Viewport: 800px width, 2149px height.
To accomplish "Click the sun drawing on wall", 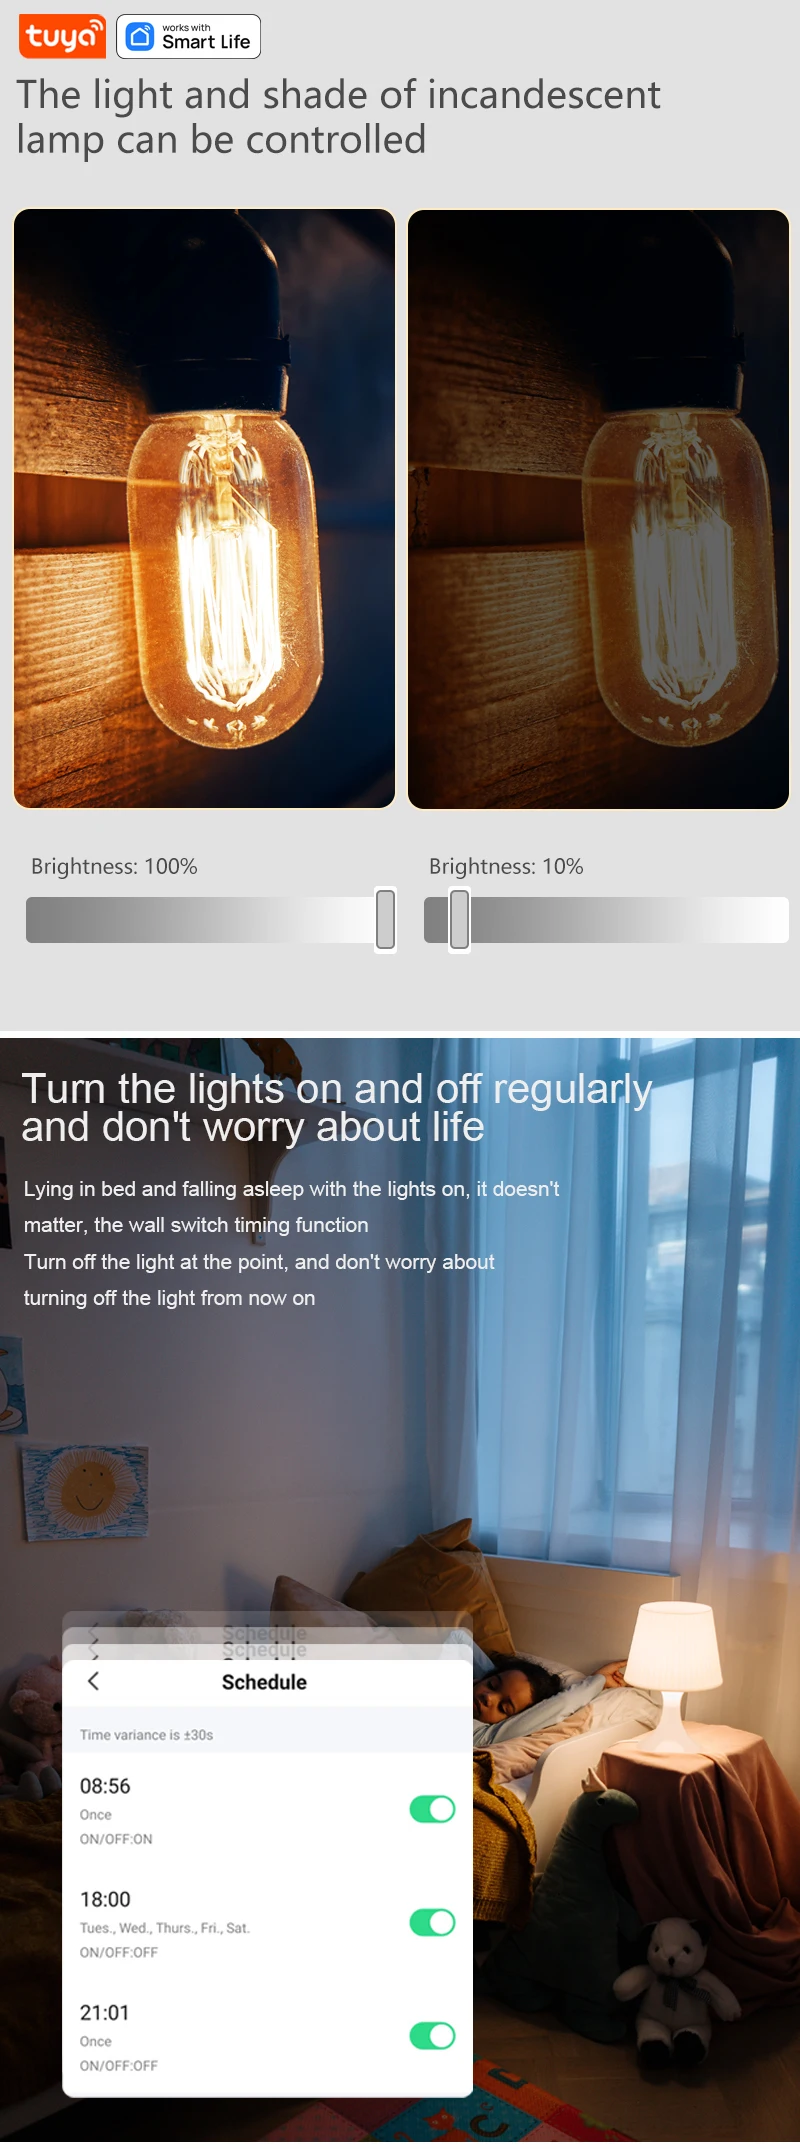I will coord(86,1490).
